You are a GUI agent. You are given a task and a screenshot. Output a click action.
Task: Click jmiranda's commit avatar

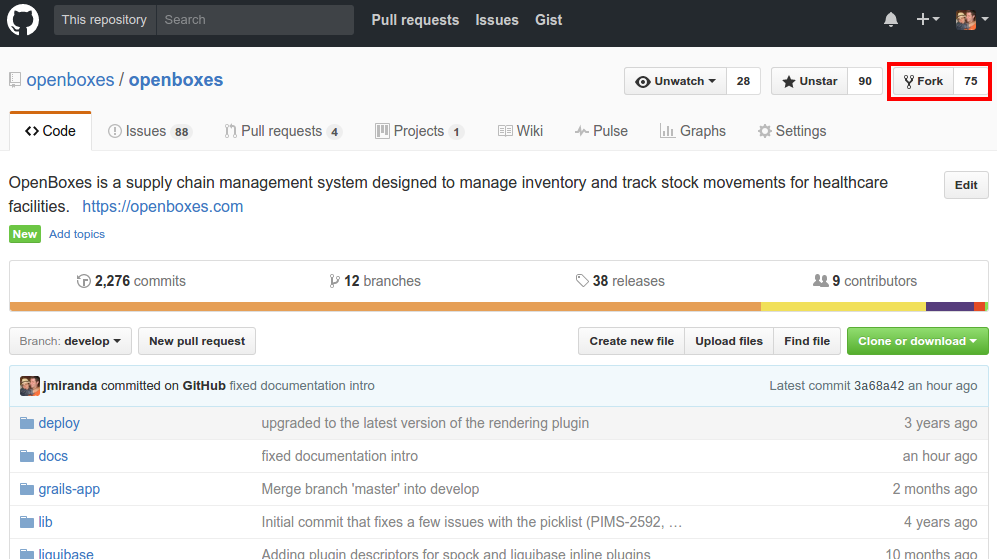pos(29,386)
